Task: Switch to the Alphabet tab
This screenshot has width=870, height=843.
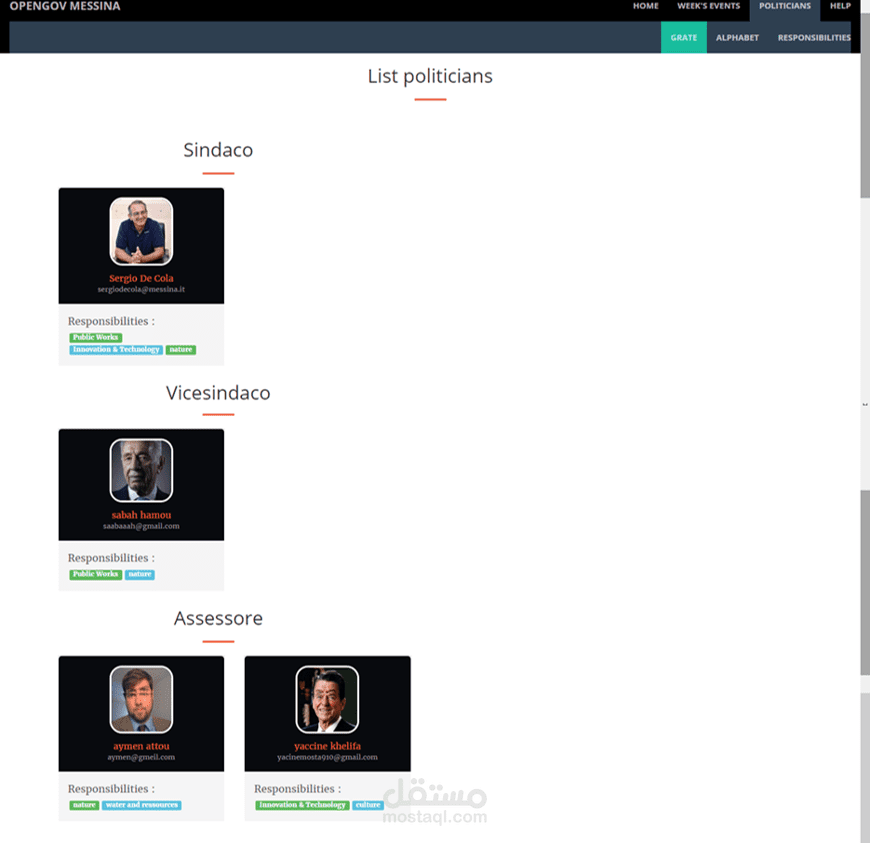Action: 737,38
